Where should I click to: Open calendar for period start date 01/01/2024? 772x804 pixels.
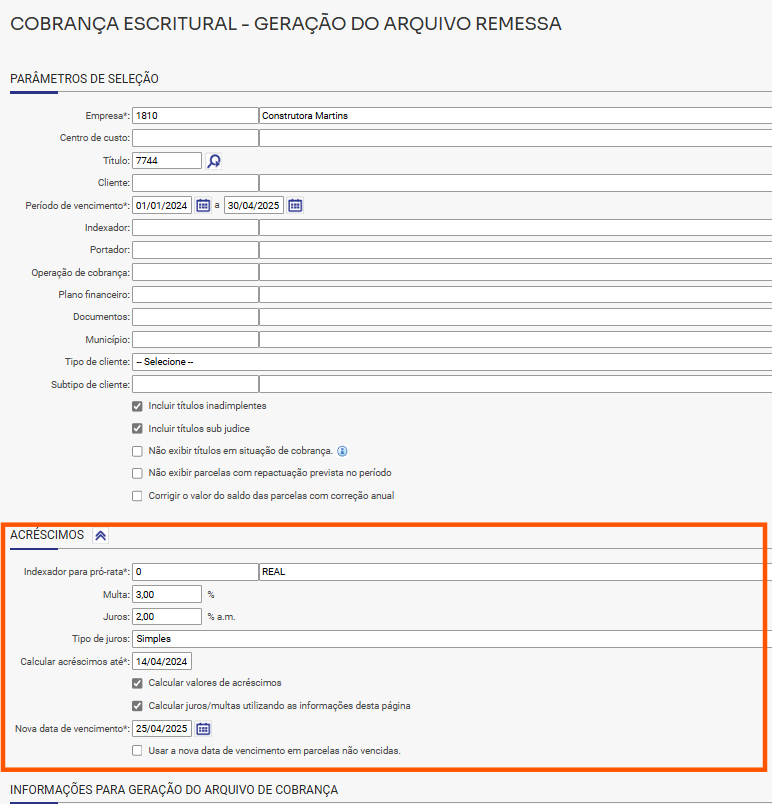pos(203,206)
